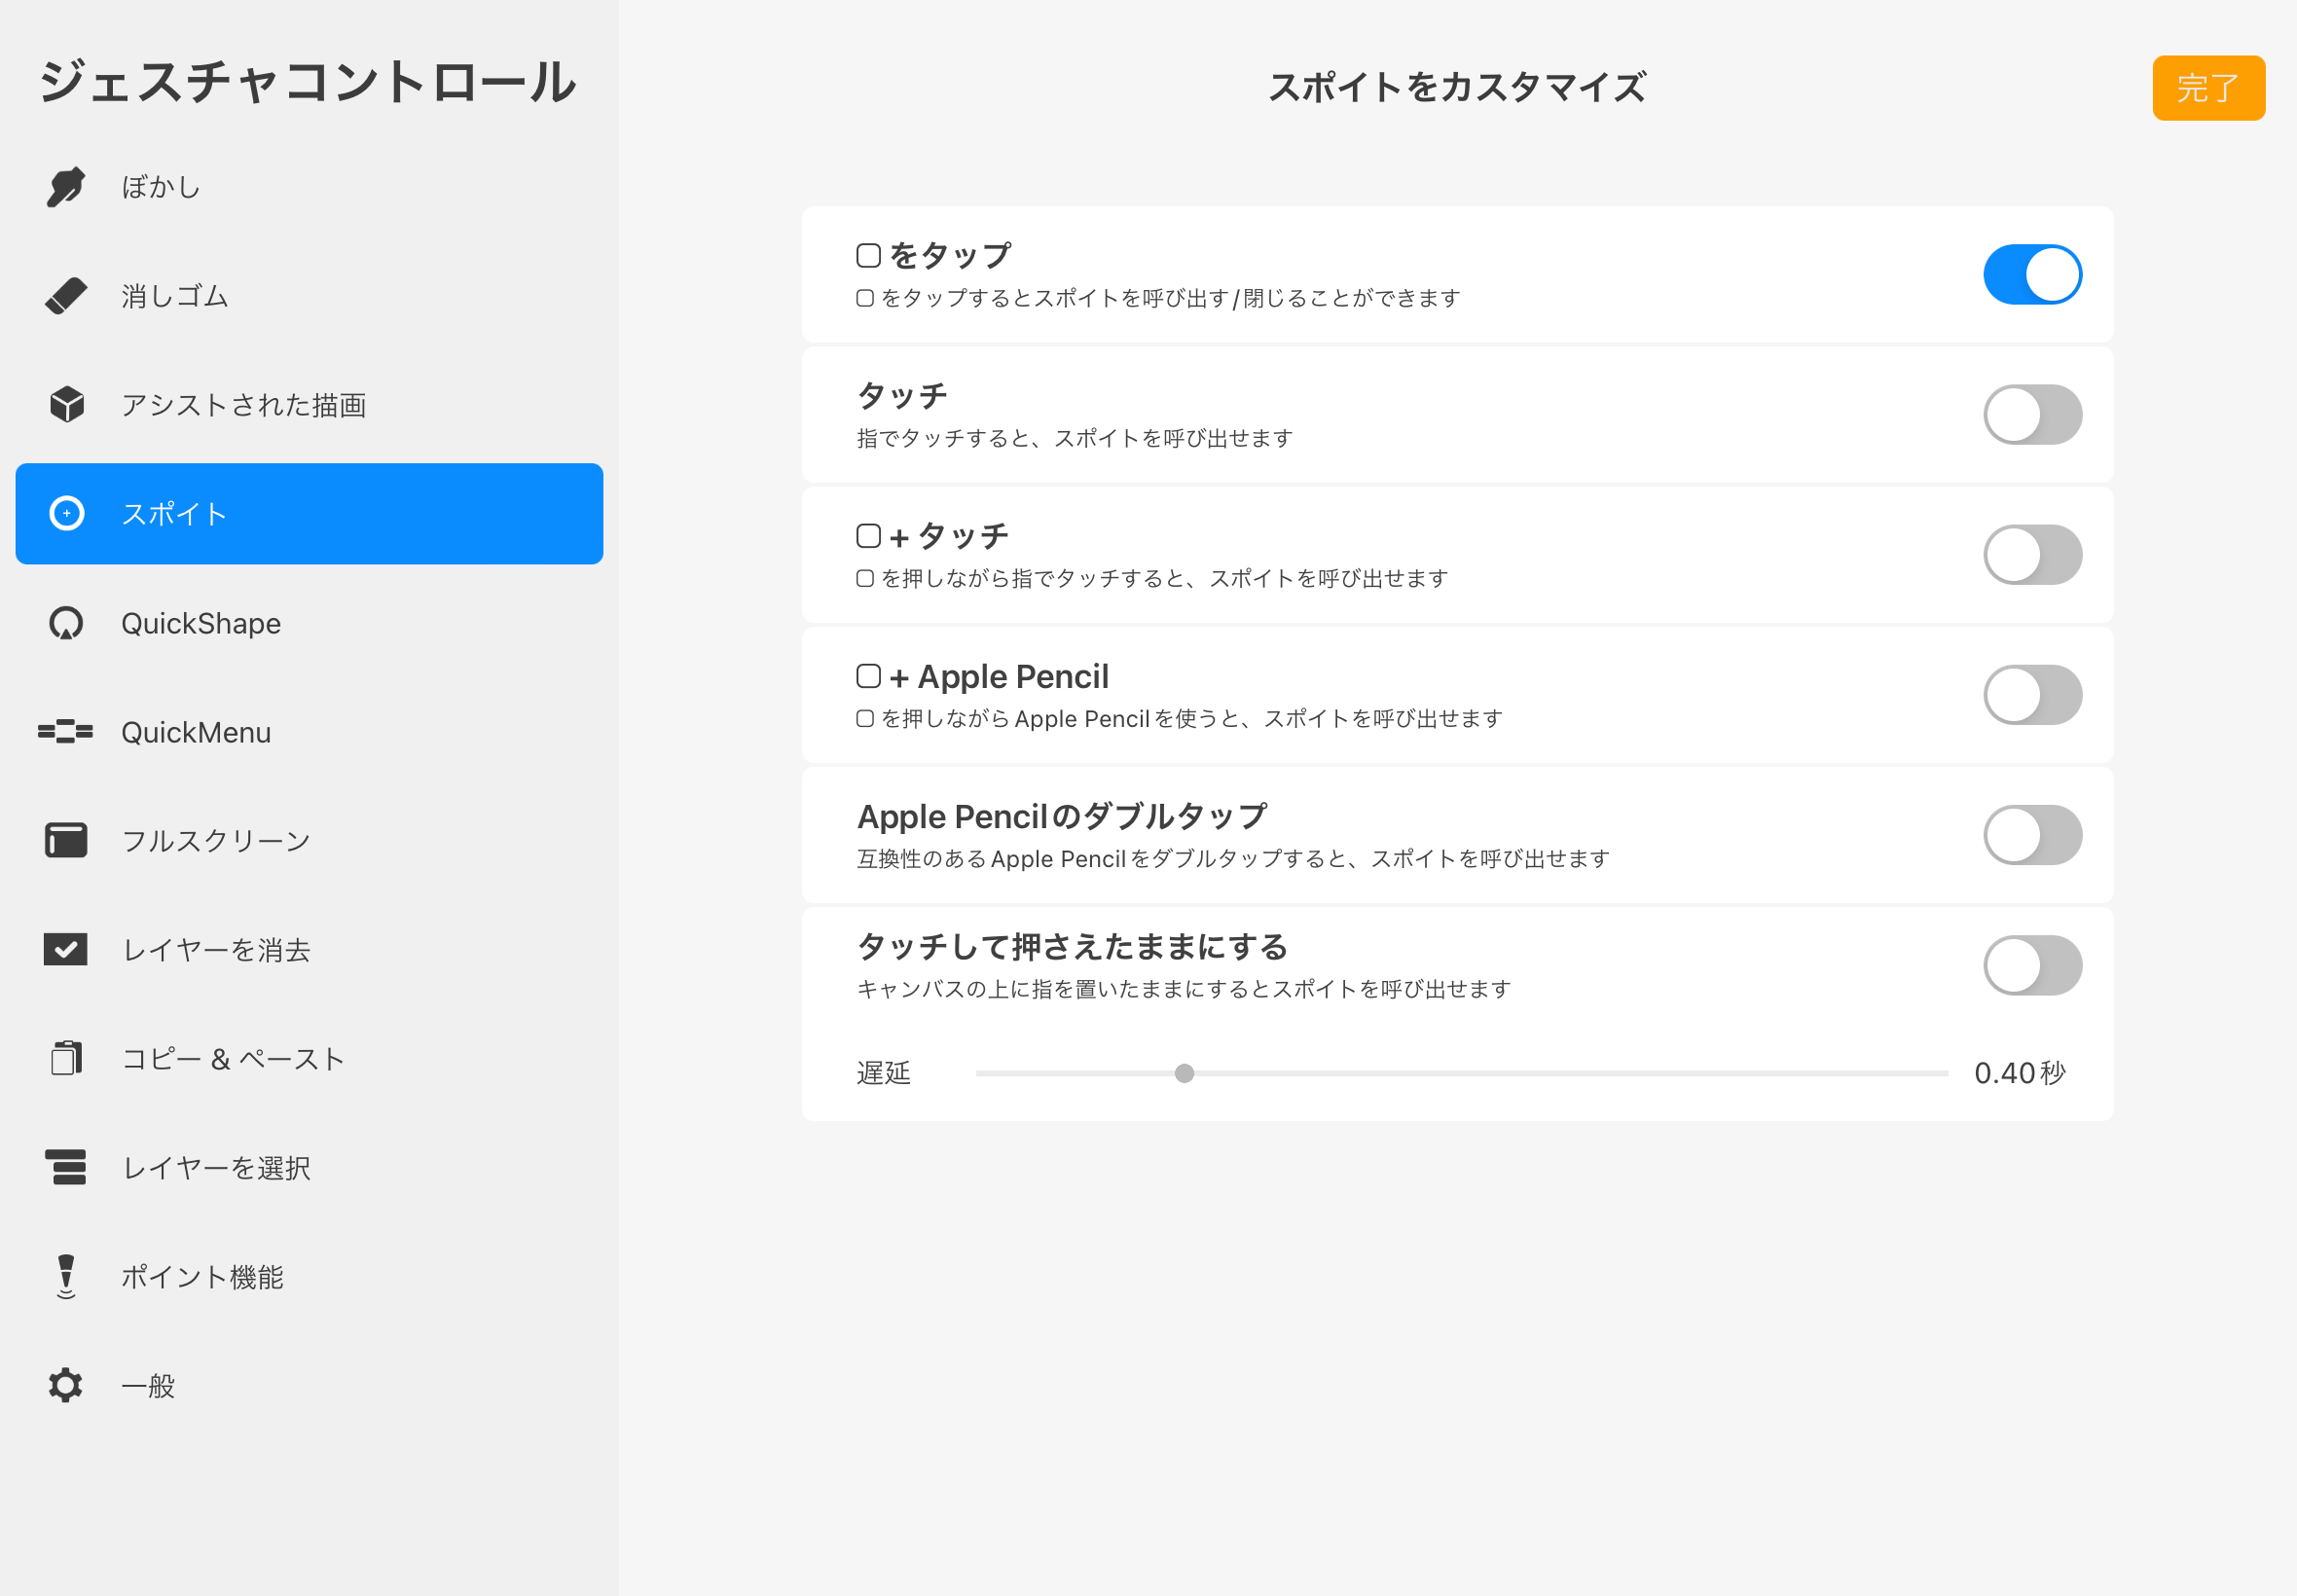
Task: Click the QuickMenu bars icon
Action: click(66, 732)
